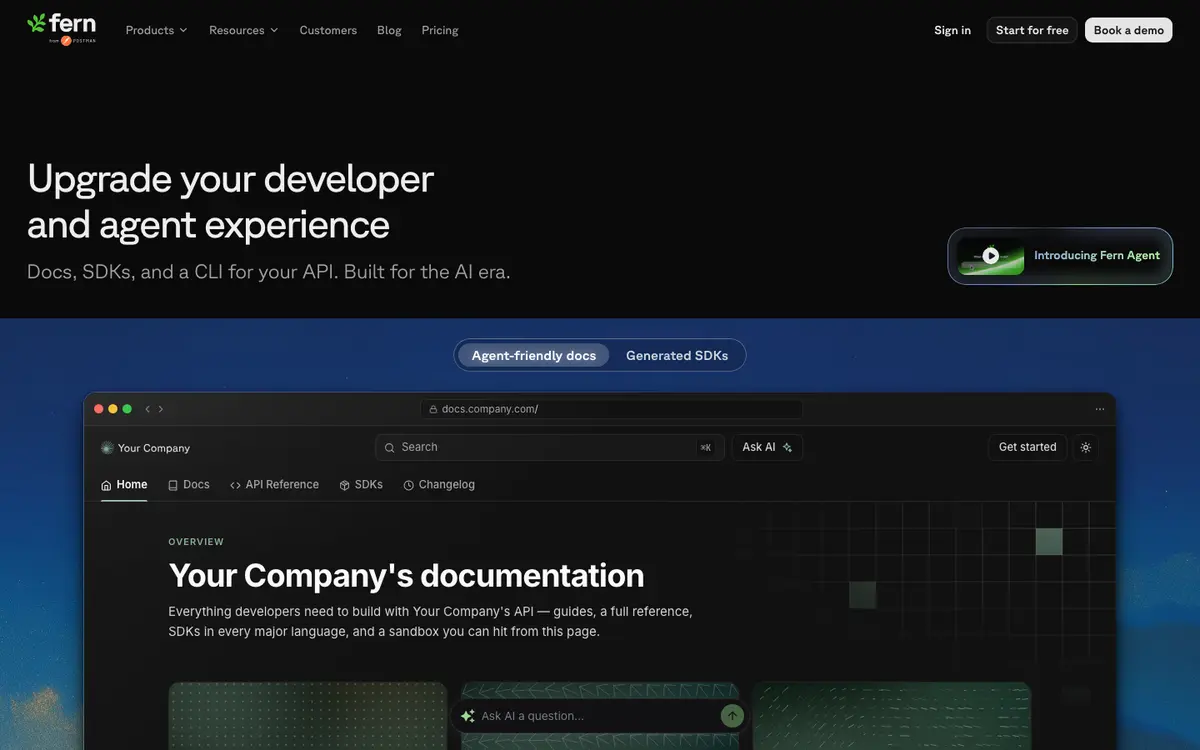Open the Changelog tab
This screenshot has height=750, width=1200.
pyautogui.click(x=439, y=485)
